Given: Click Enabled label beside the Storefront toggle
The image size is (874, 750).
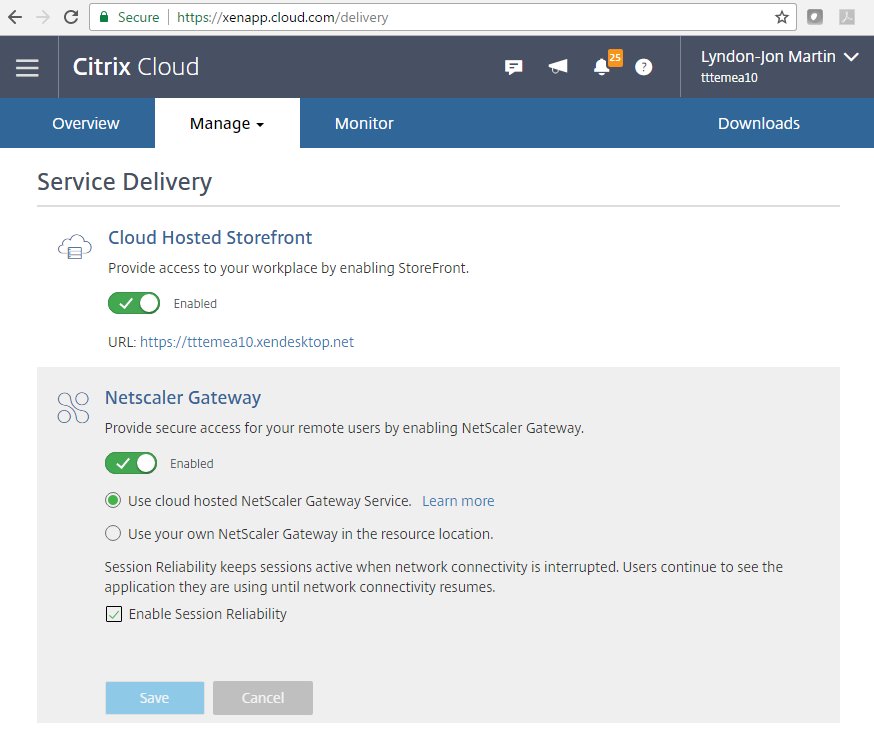Looking at the screenshot, I should click(195, 304).
